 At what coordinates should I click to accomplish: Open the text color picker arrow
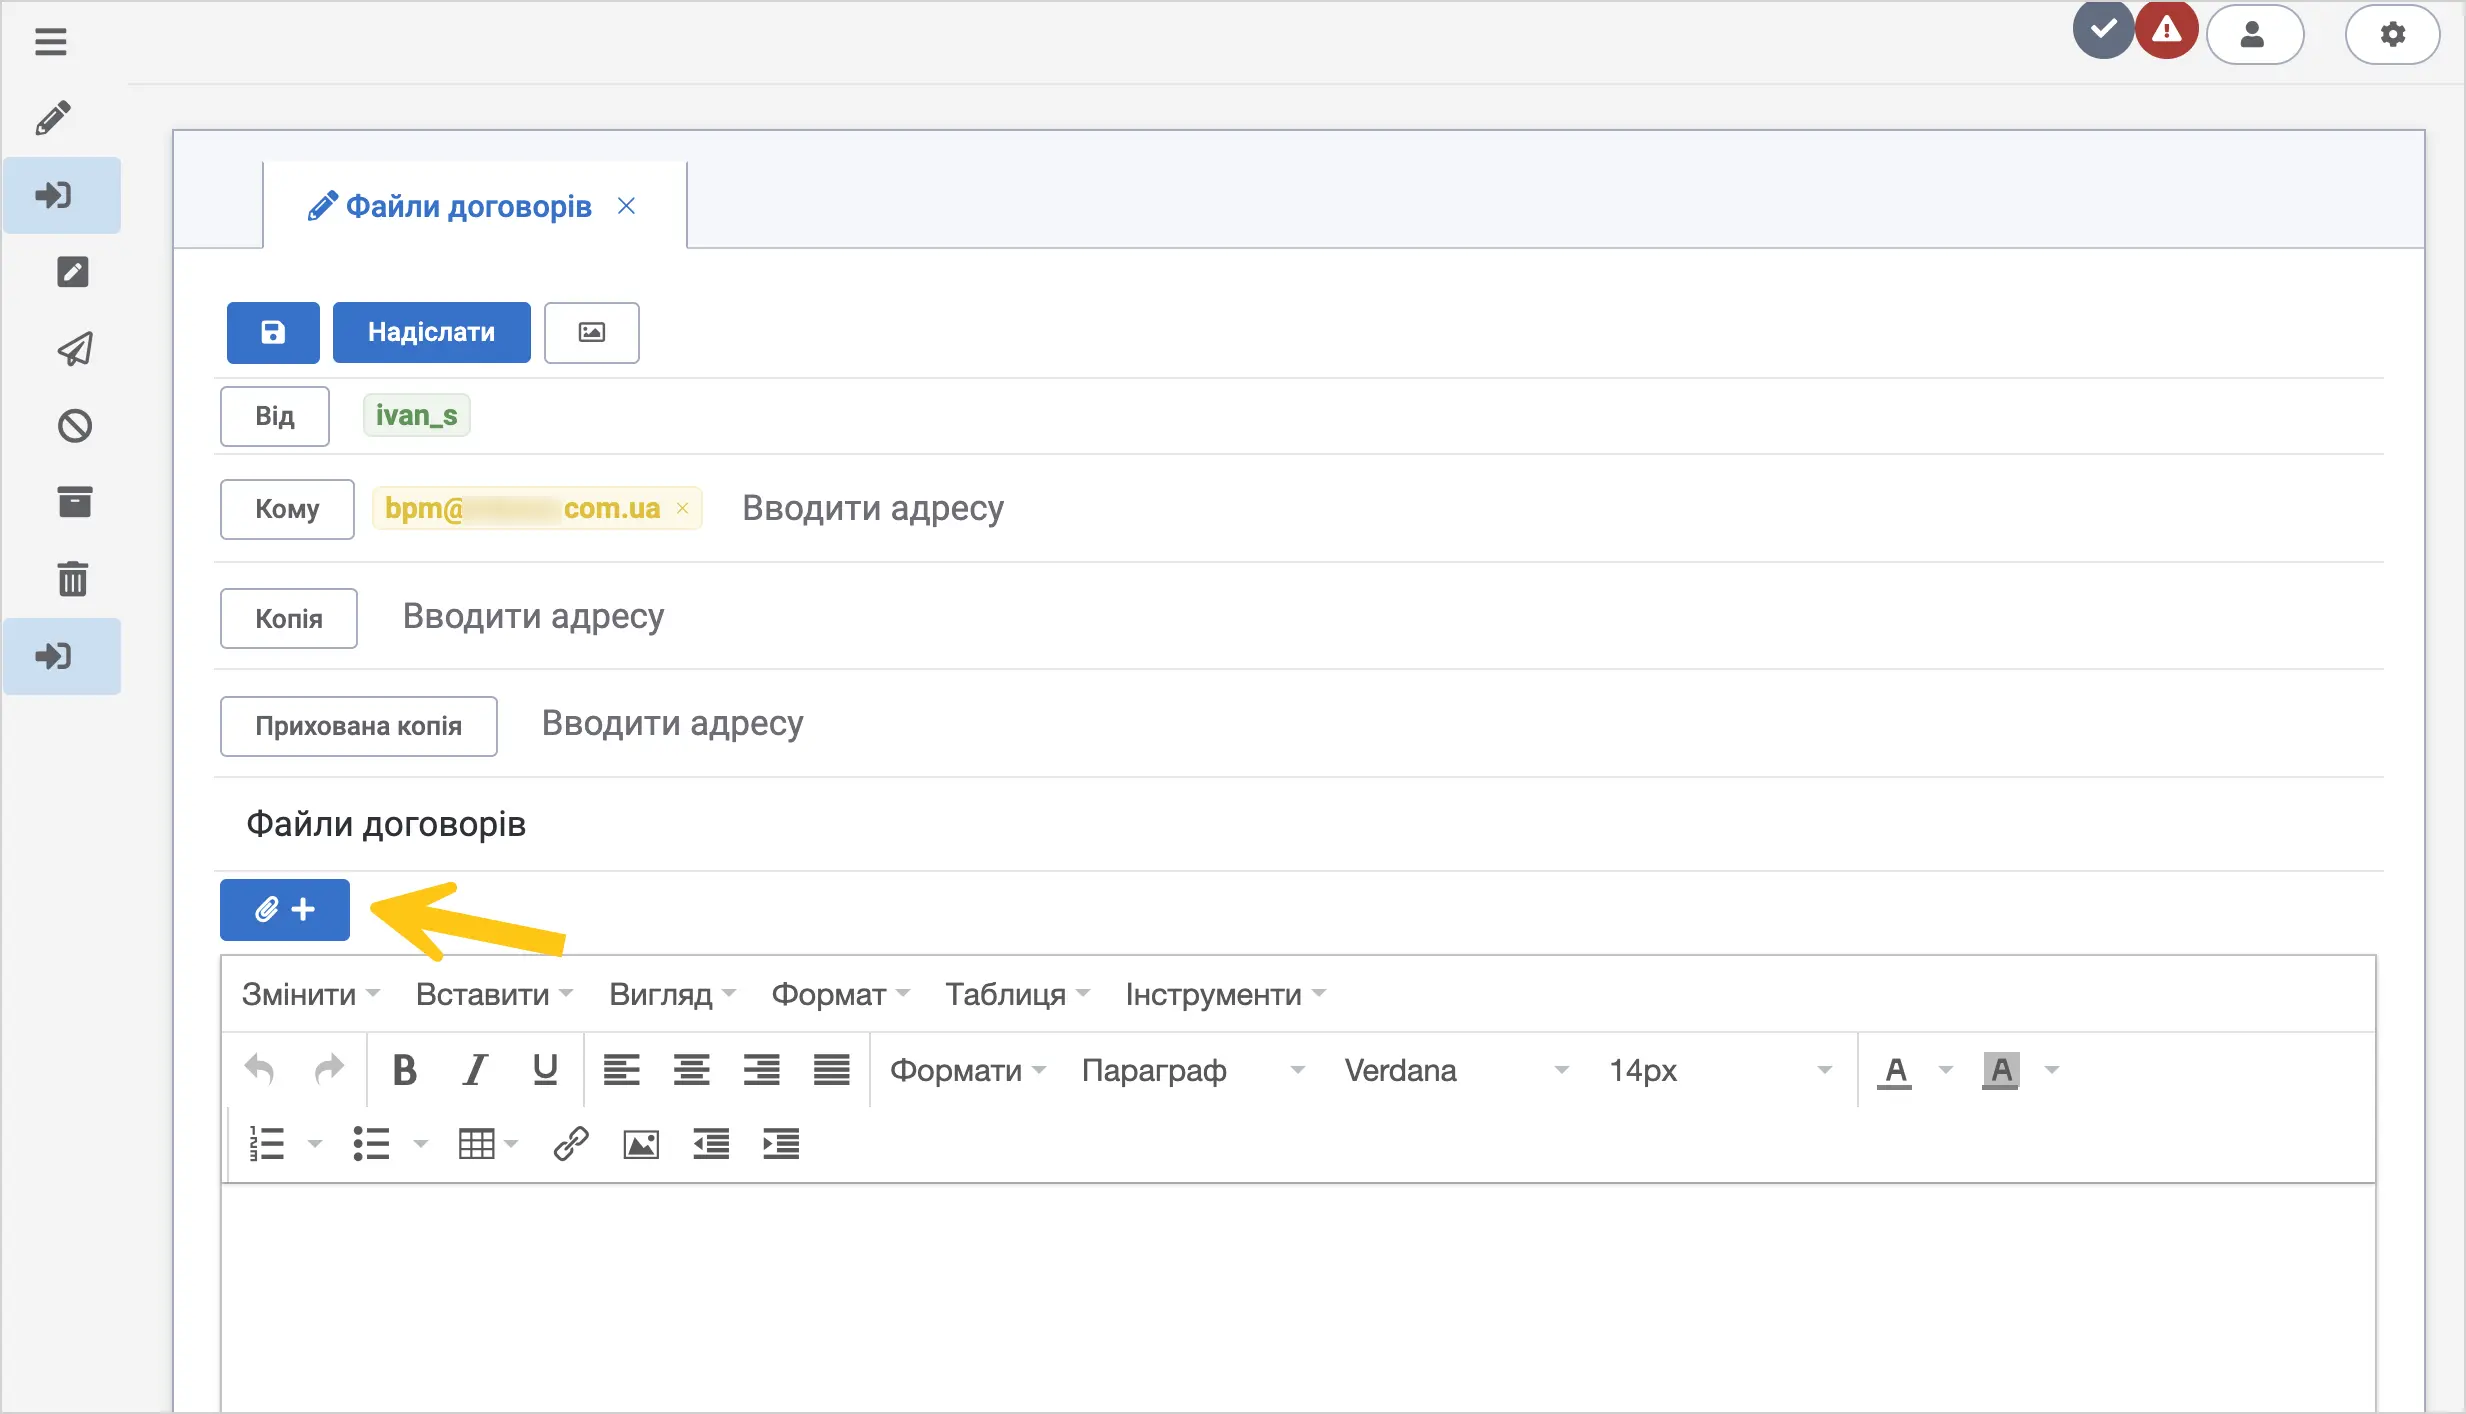click(1946, 1070)
